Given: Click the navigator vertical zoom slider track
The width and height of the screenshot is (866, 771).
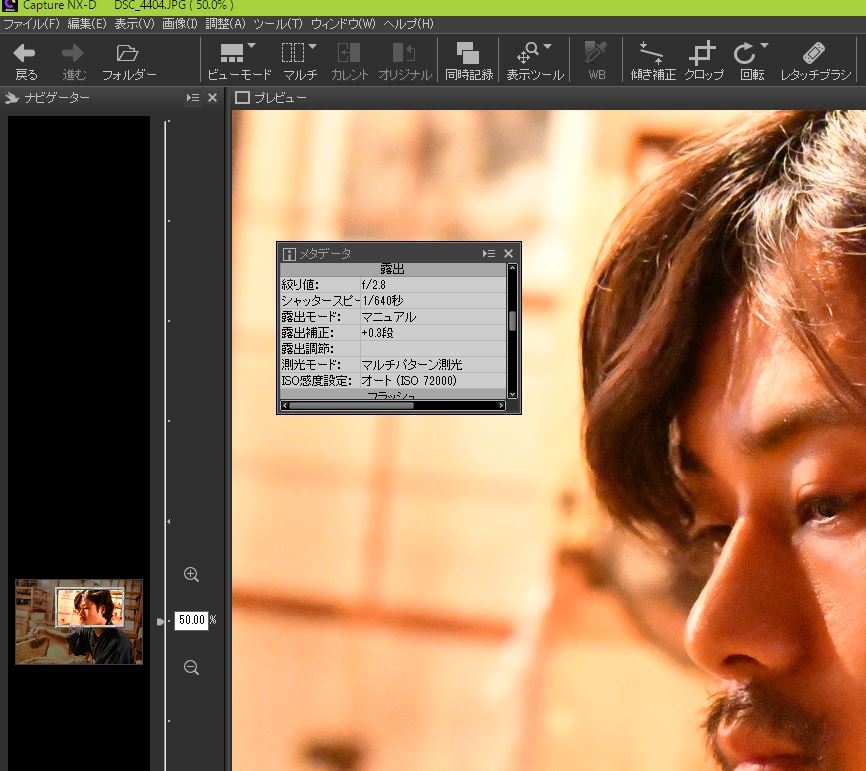Looking at the screenshot, I should 166,400.
